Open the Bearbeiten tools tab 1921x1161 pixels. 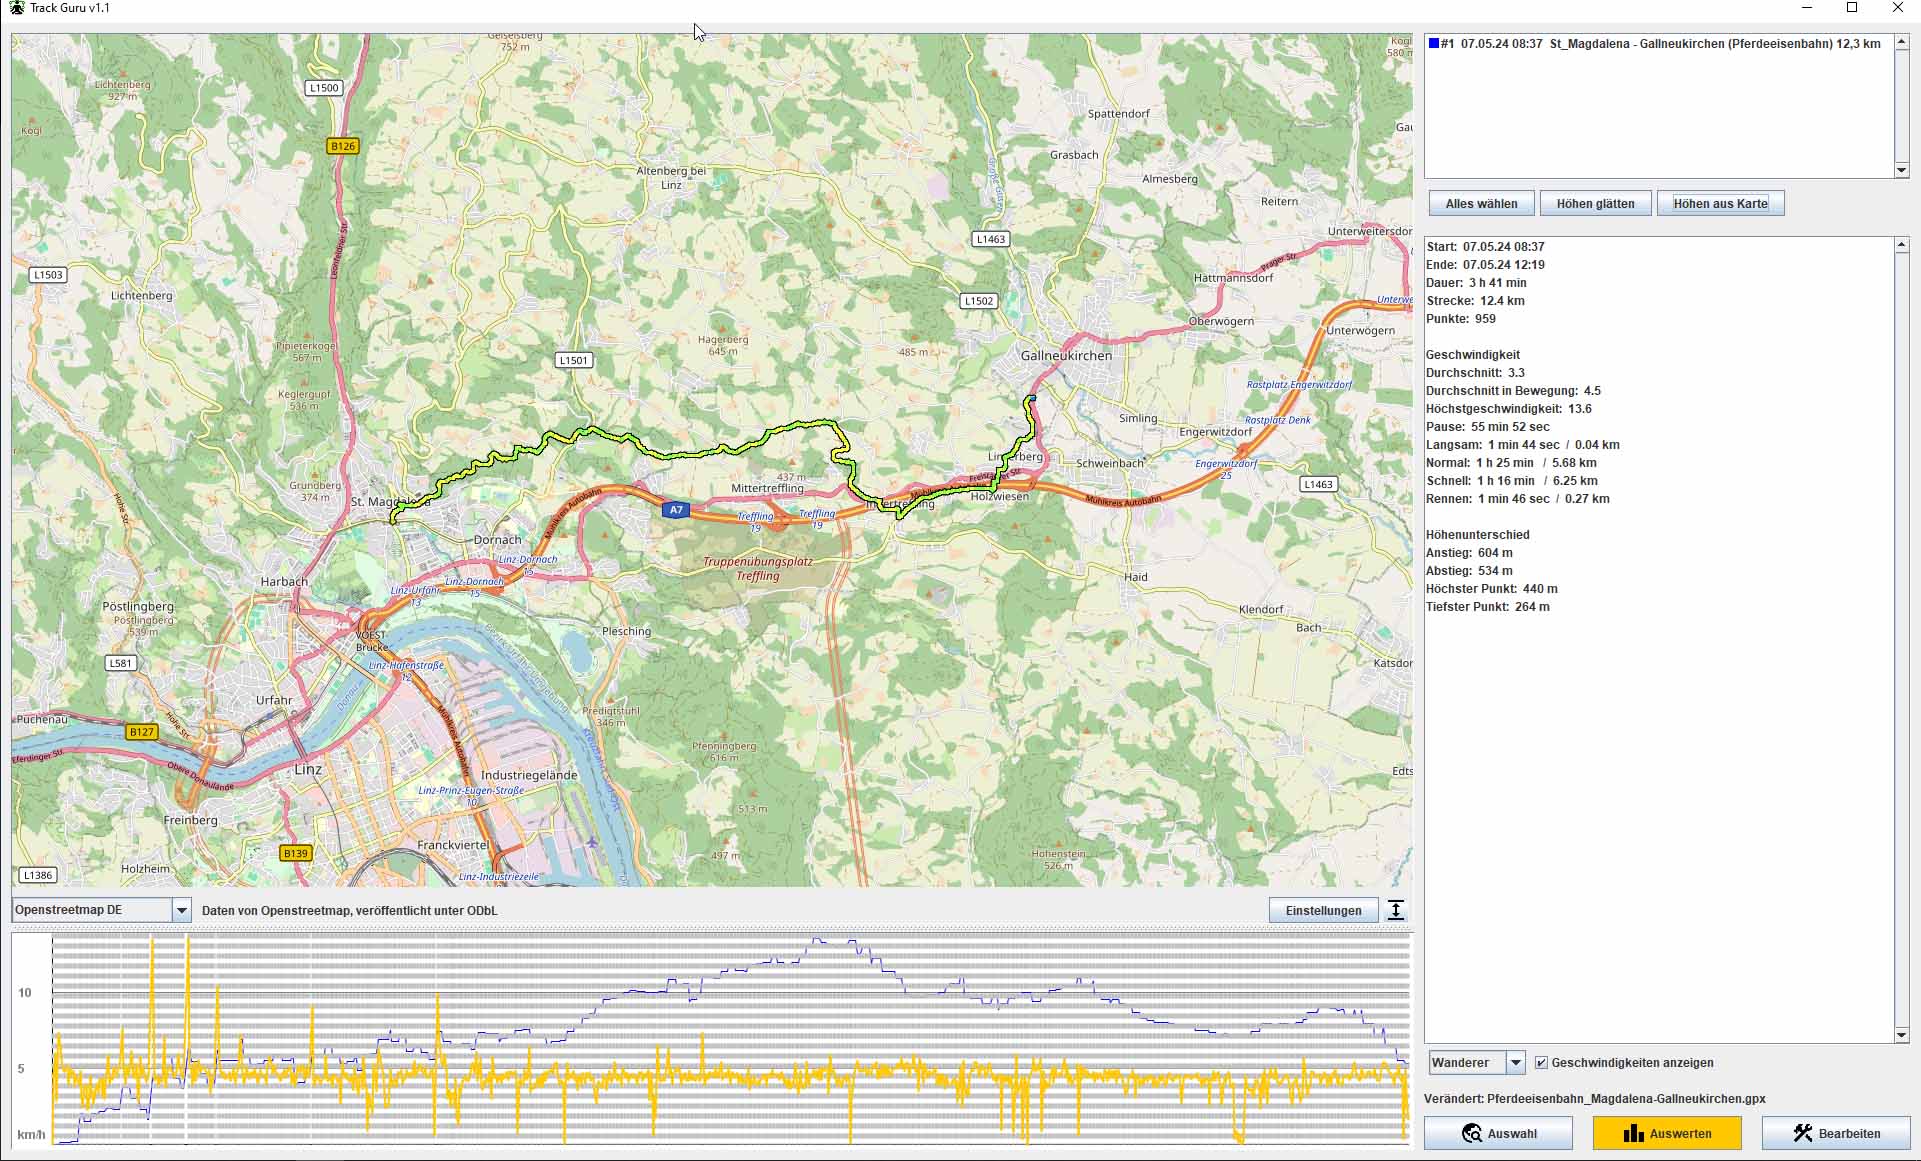[1836, 1133]
